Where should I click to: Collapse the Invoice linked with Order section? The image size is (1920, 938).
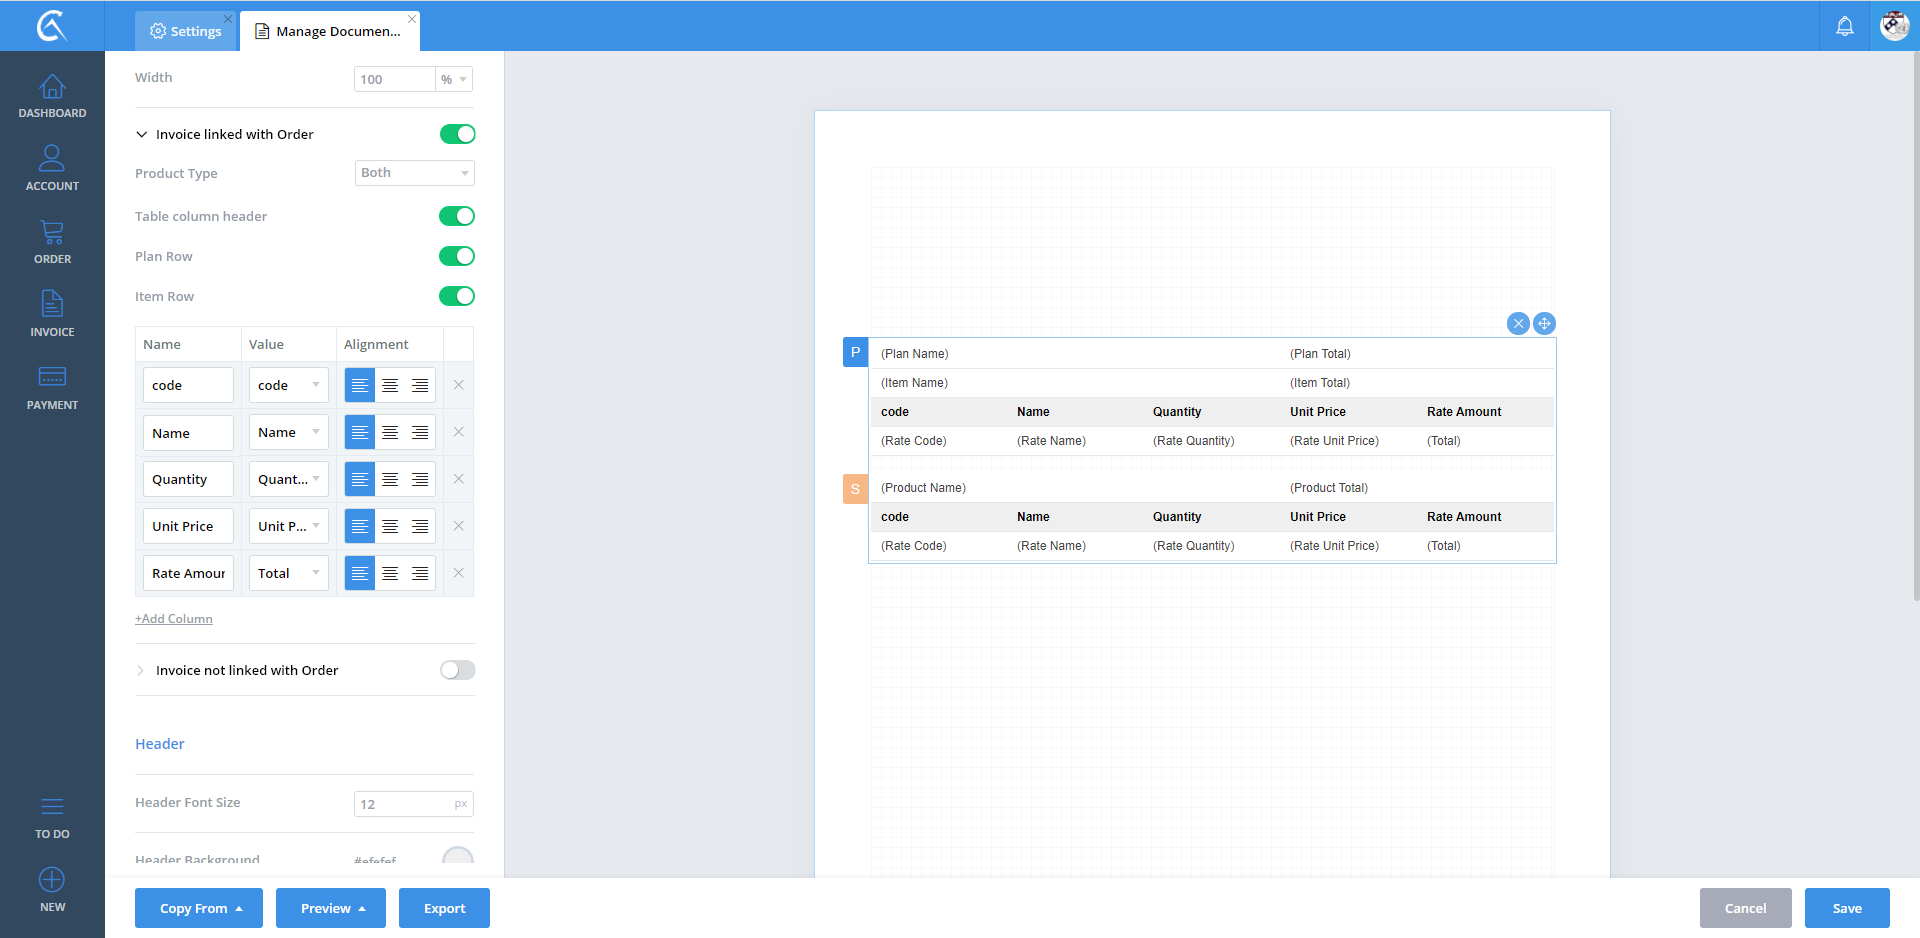tap(142, 134)
